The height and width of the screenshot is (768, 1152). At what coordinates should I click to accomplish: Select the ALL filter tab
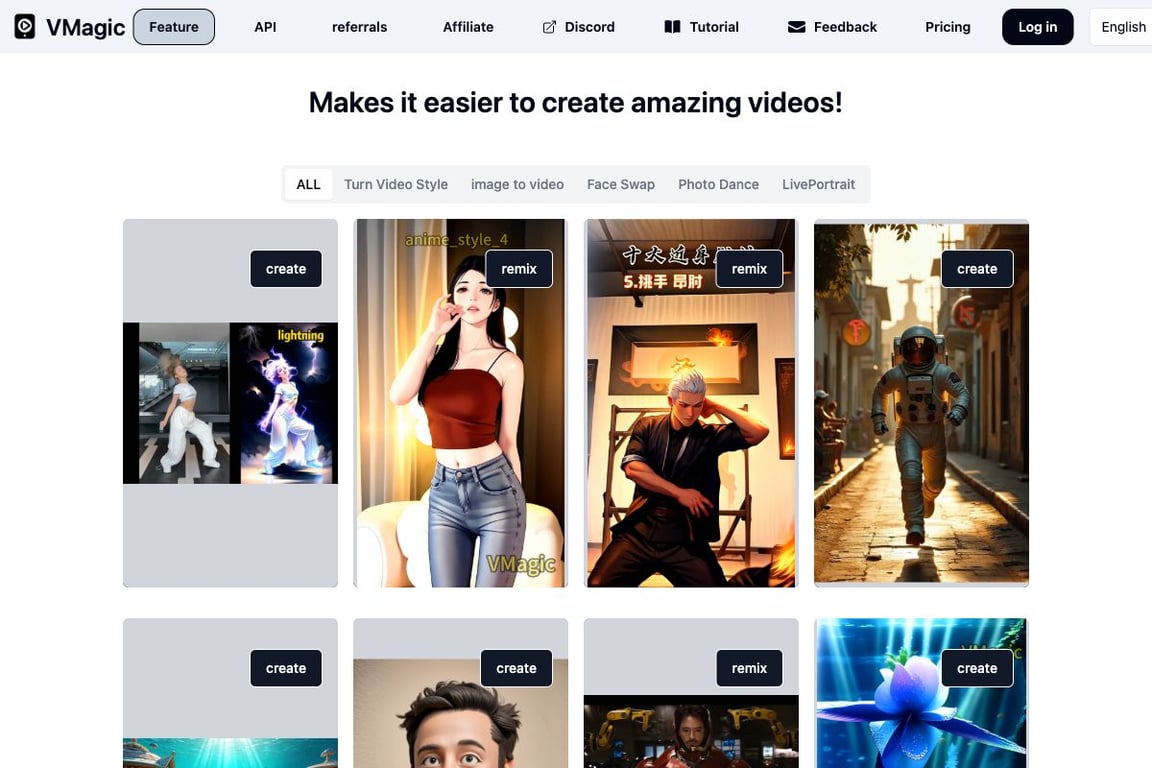pyautogui.click(x=309, y=184)
